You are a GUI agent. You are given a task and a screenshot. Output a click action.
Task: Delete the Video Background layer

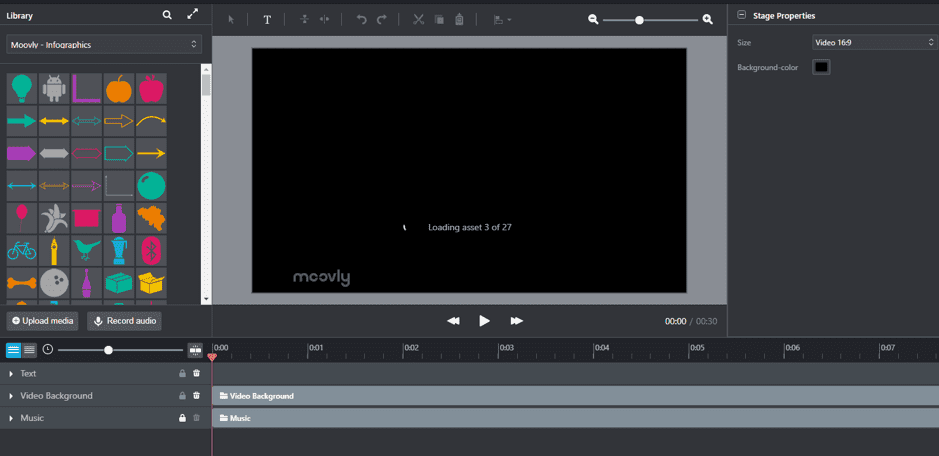[x=196, y=396]
